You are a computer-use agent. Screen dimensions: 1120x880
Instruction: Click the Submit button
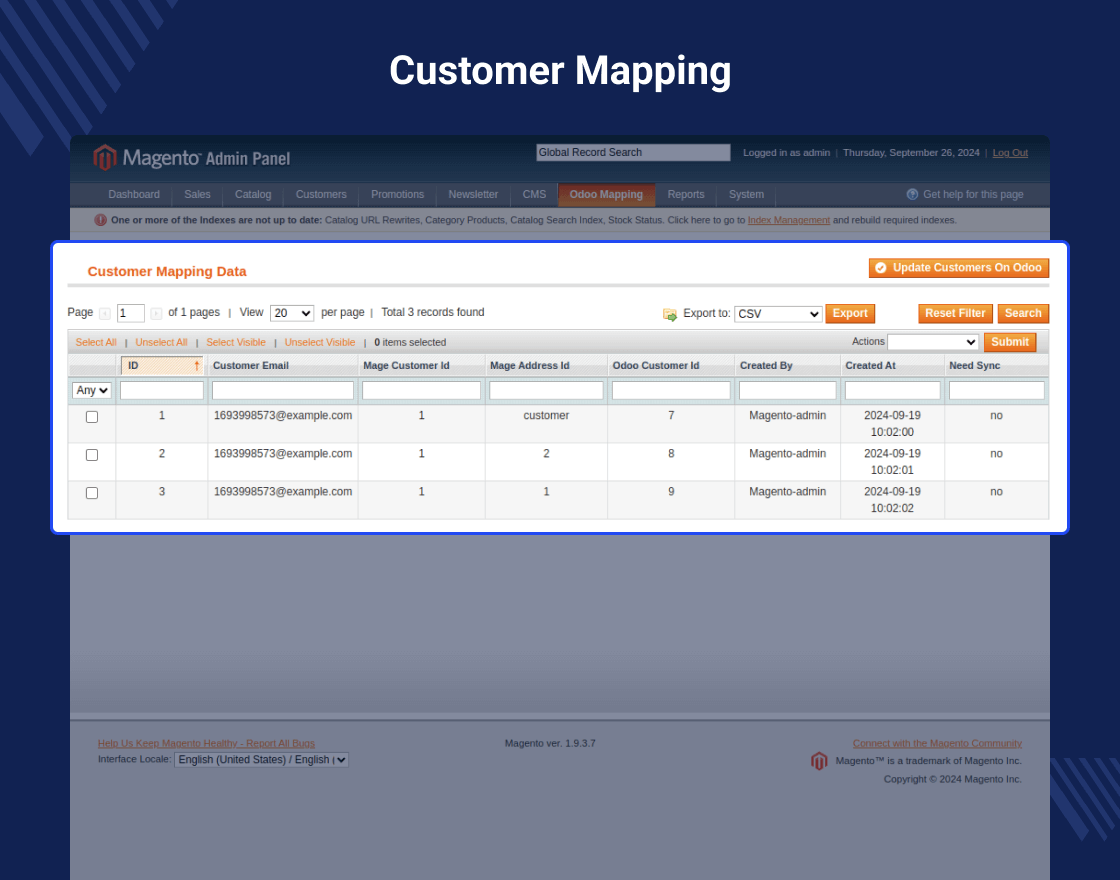pos(1010,342)
